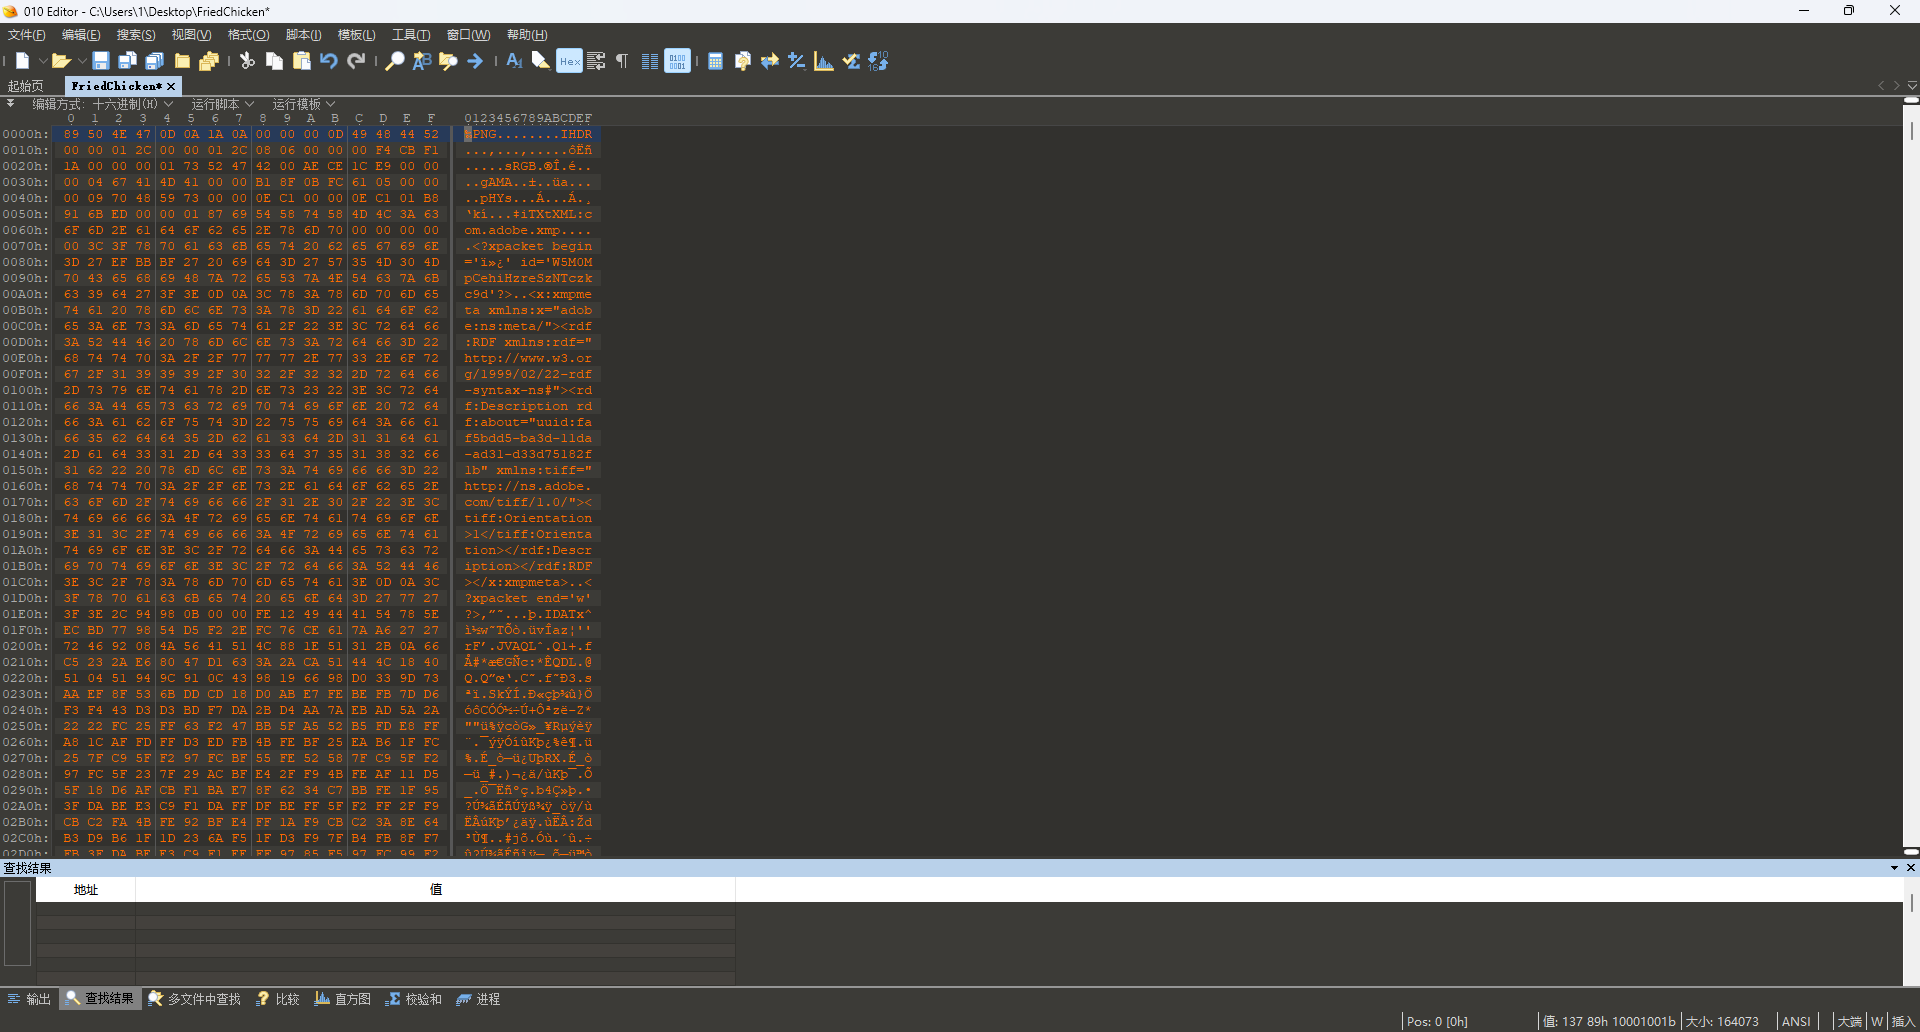Click the base converter 10/16 icon
The height and width of the screenshot is (1032, 1920).
click(x=878, y=61)
